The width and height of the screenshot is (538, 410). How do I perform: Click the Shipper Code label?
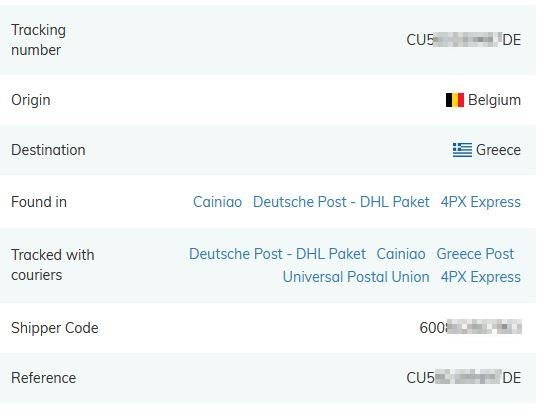click(55, 328)
